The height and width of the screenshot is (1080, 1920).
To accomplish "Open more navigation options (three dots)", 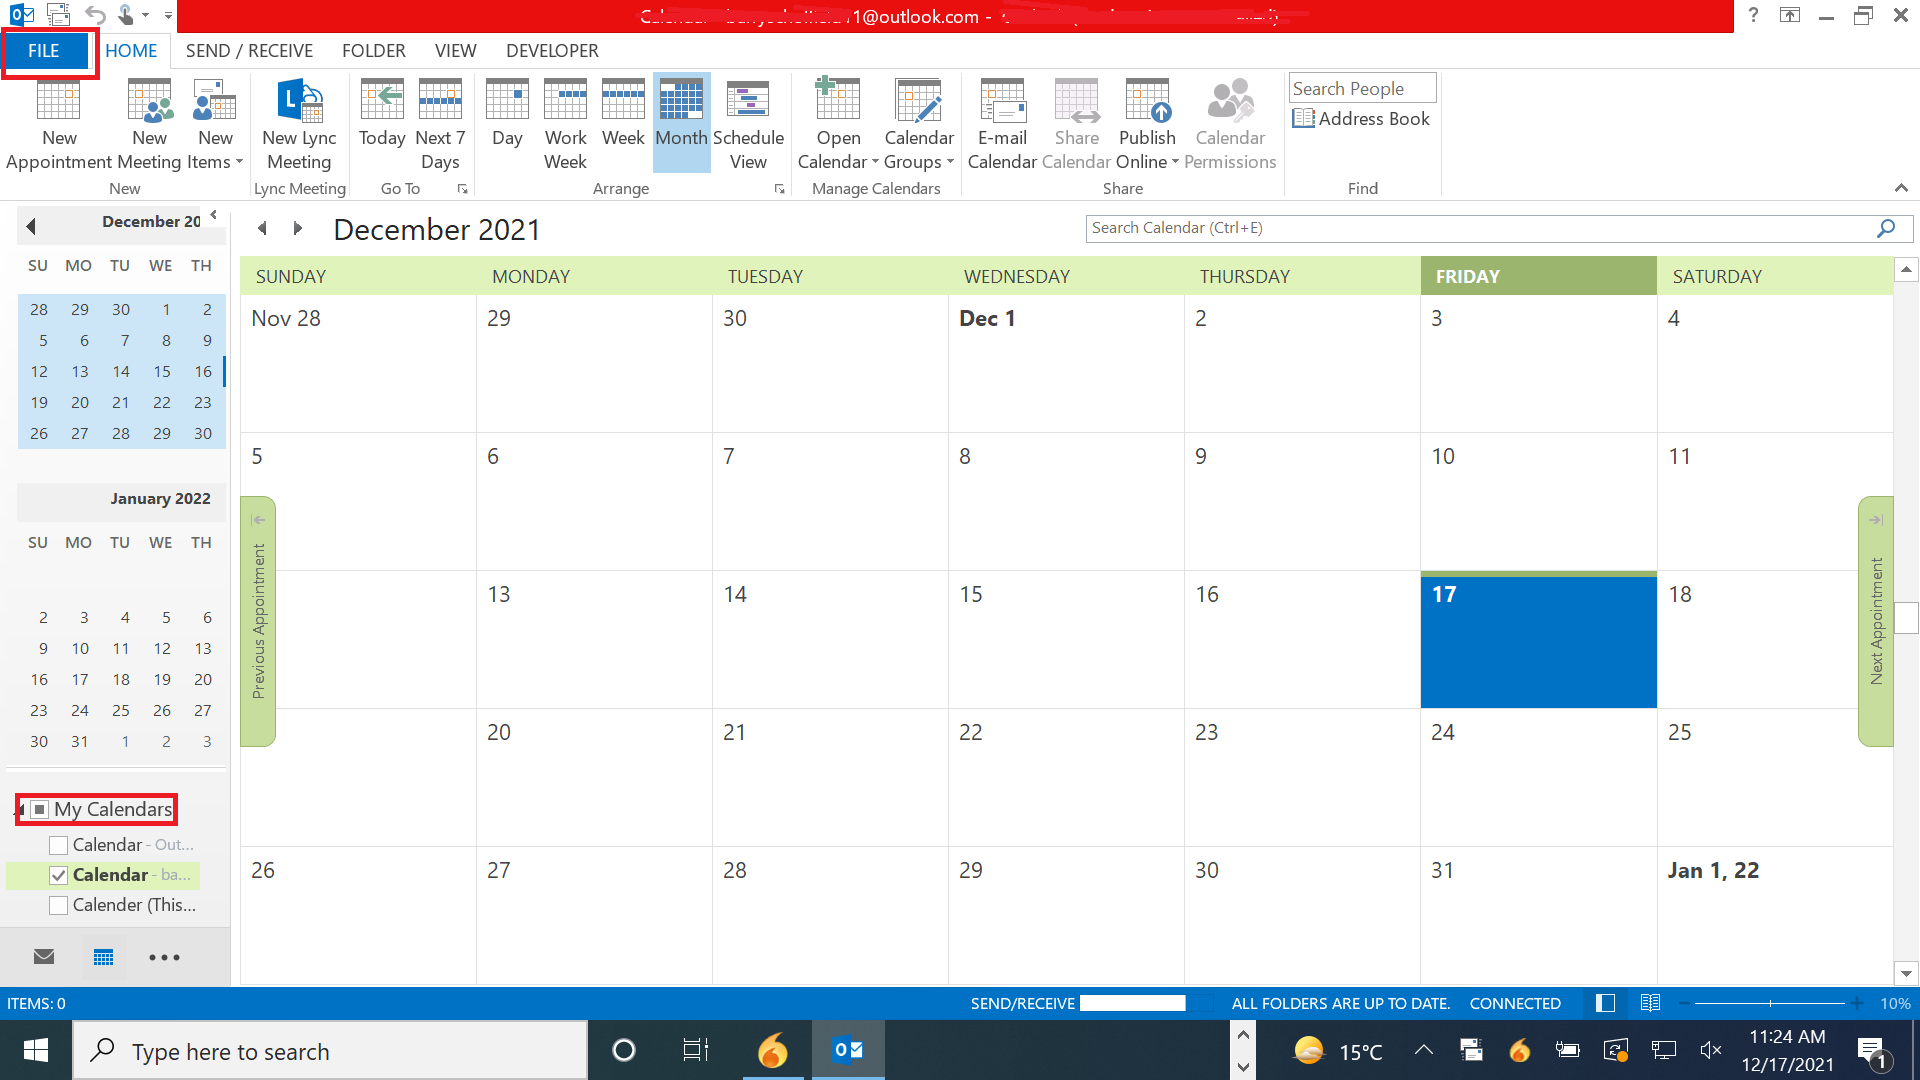I will (164, 957).
